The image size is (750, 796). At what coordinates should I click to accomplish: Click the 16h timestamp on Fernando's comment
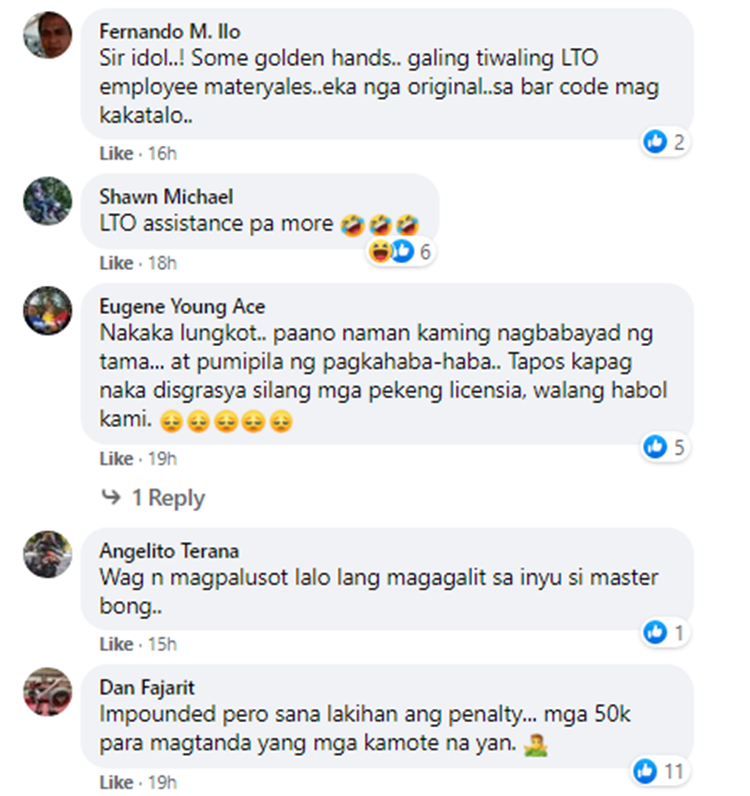(162, 153)
